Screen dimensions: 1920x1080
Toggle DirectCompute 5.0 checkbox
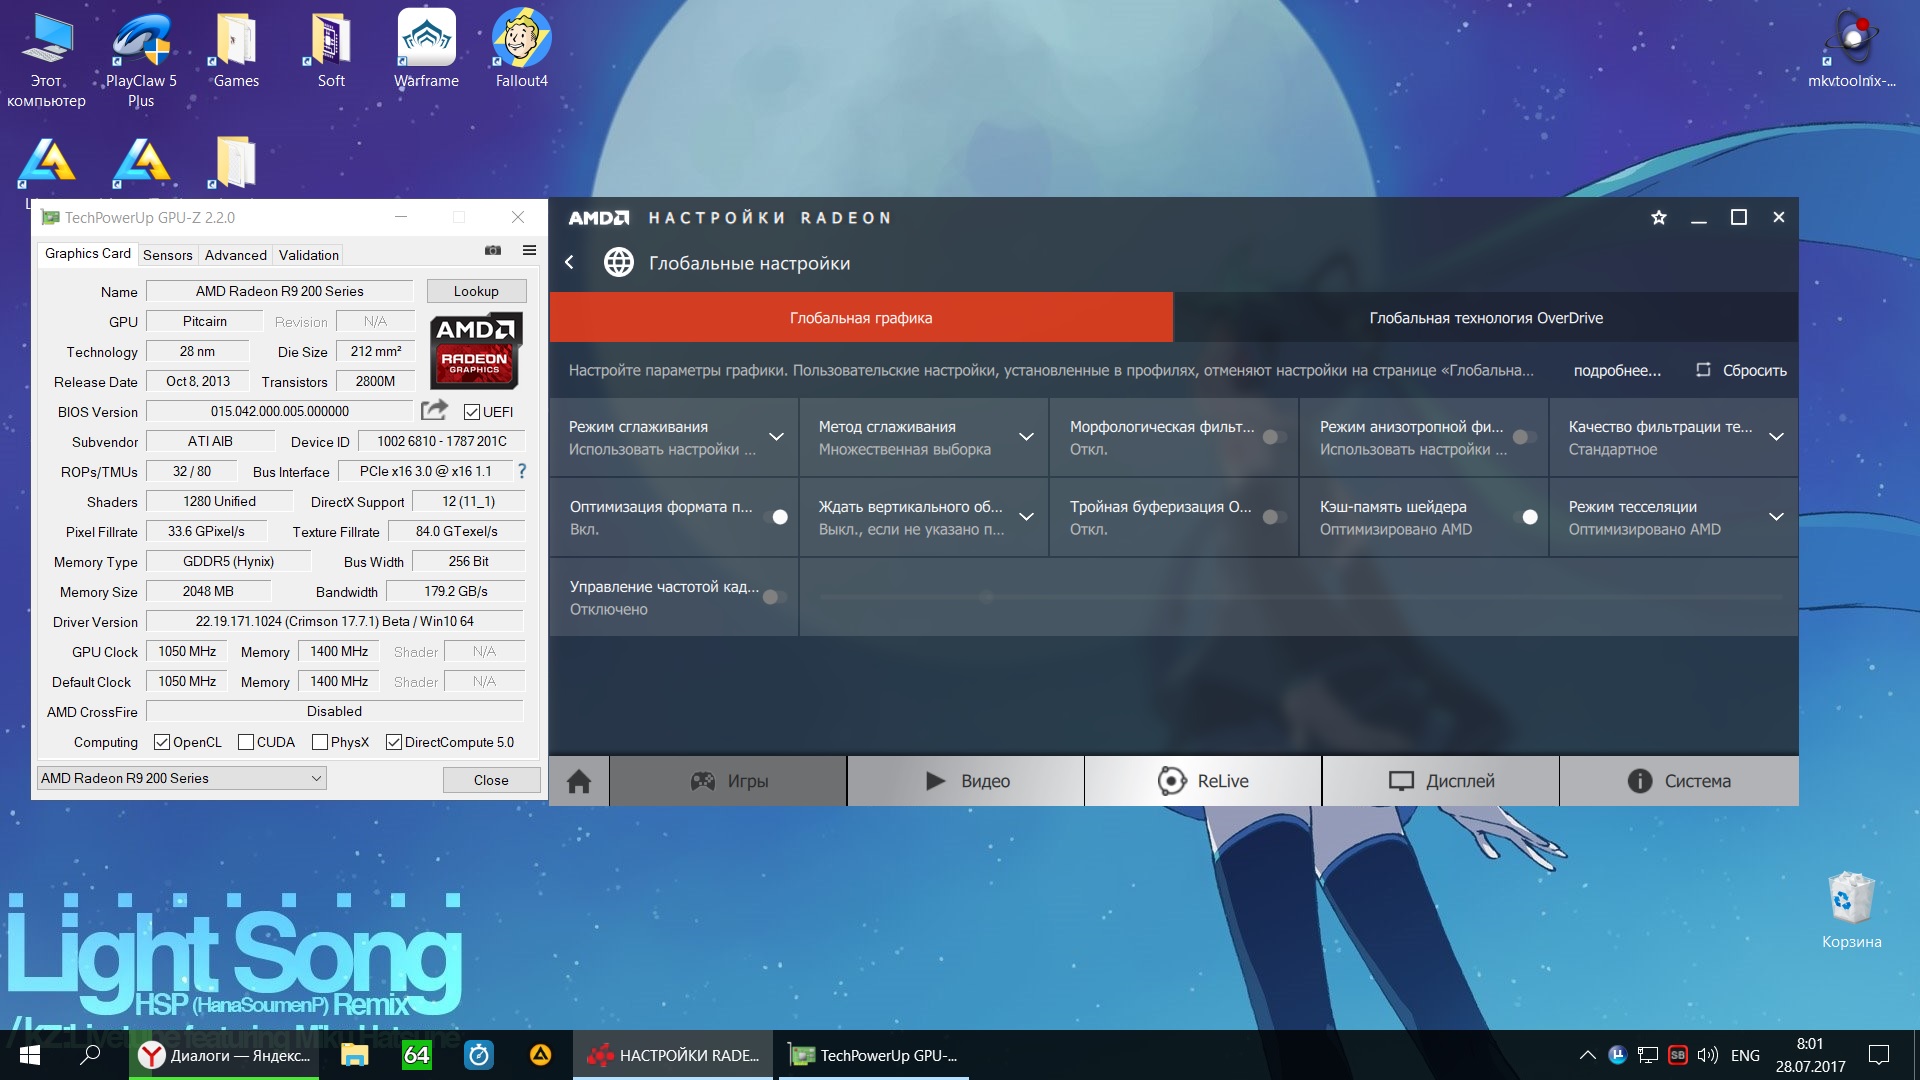click(x=394, y=742)
